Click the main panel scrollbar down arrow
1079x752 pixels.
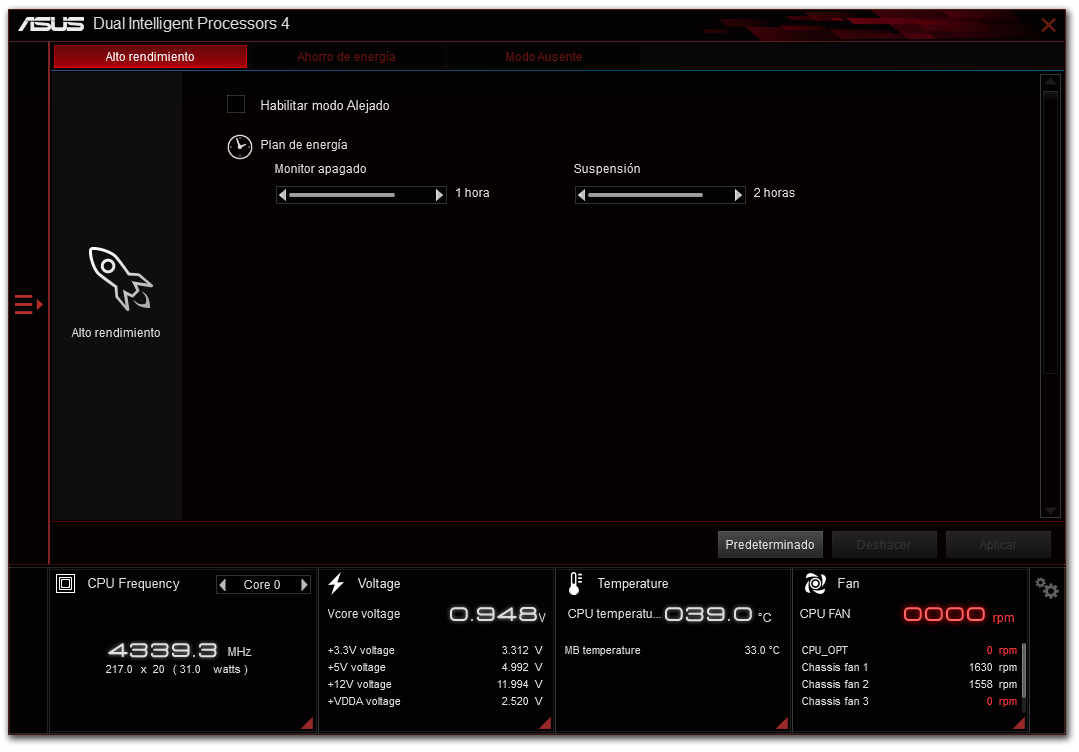tap(1050, 510)
